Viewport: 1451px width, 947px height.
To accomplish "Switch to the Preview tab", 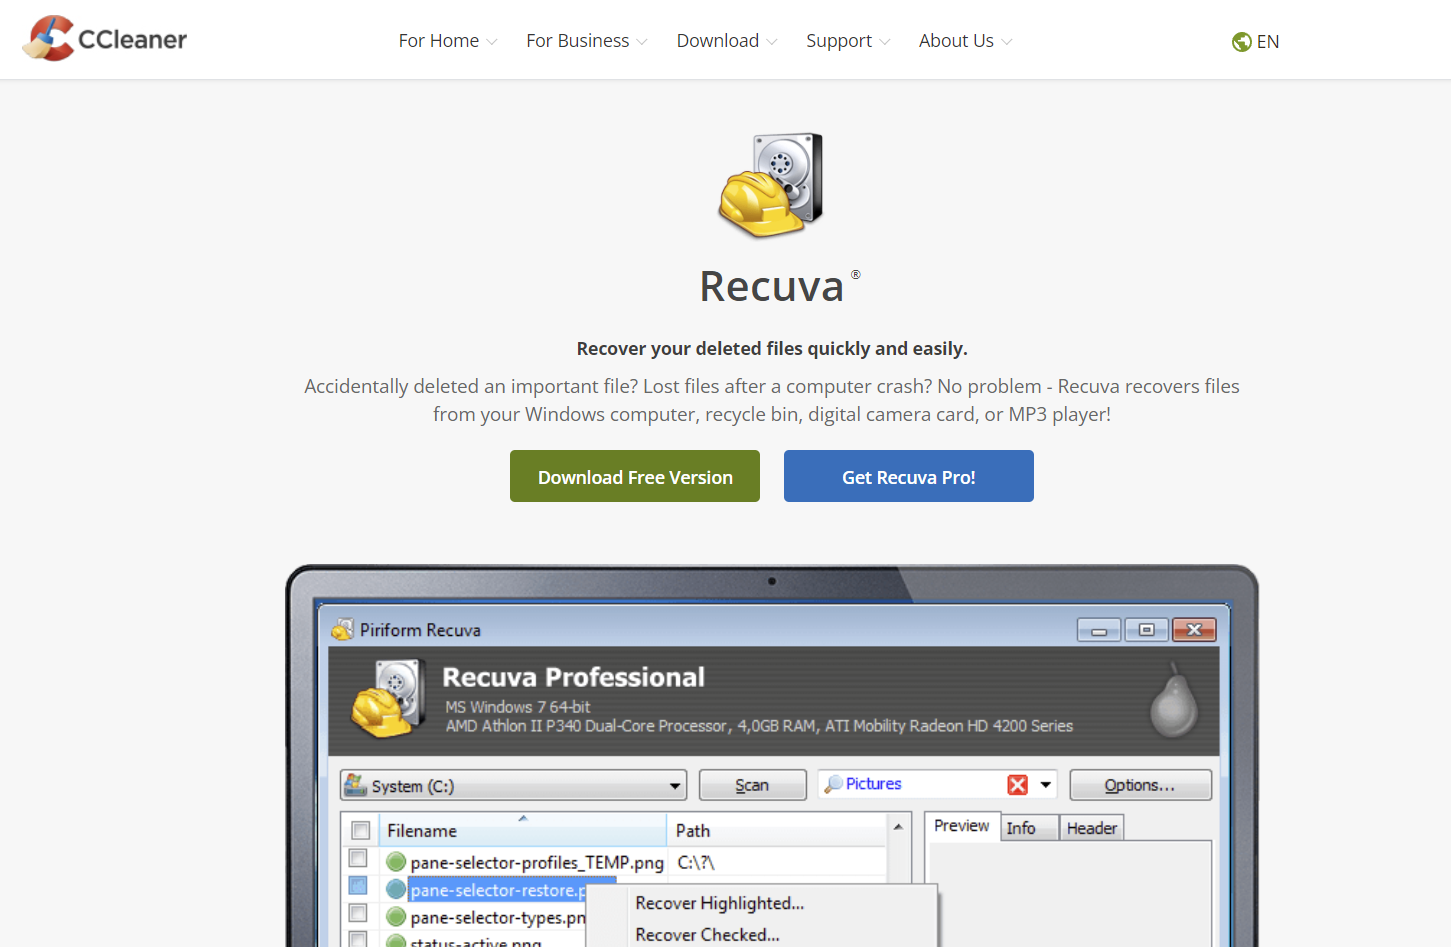I will [x=962, y=826].
